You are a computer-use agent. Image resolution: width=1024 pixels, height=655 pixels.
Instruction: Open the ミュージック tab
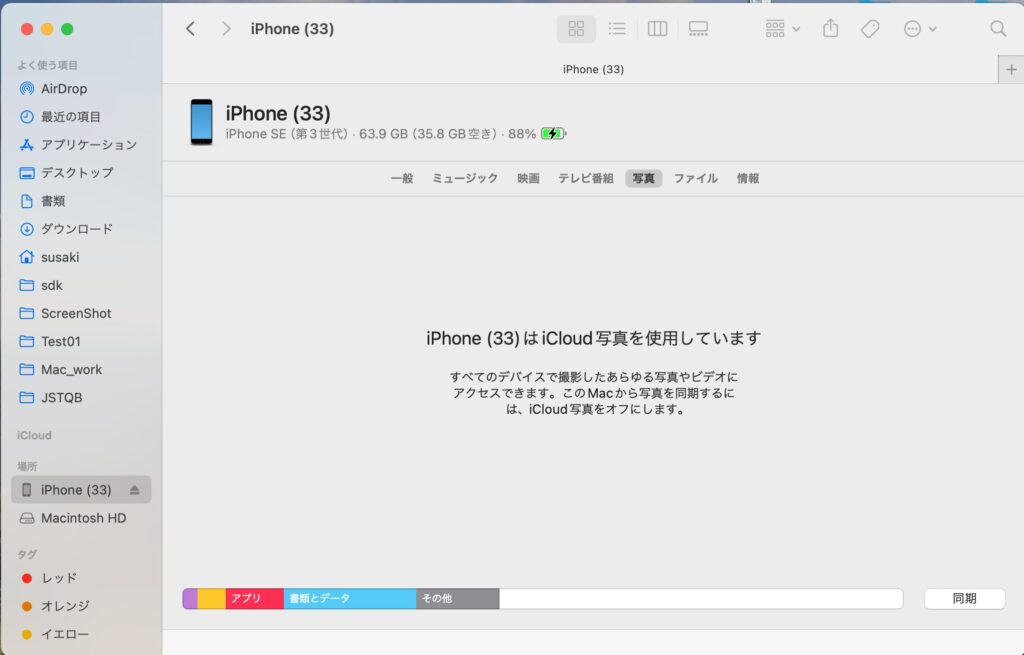pos(465,178)
